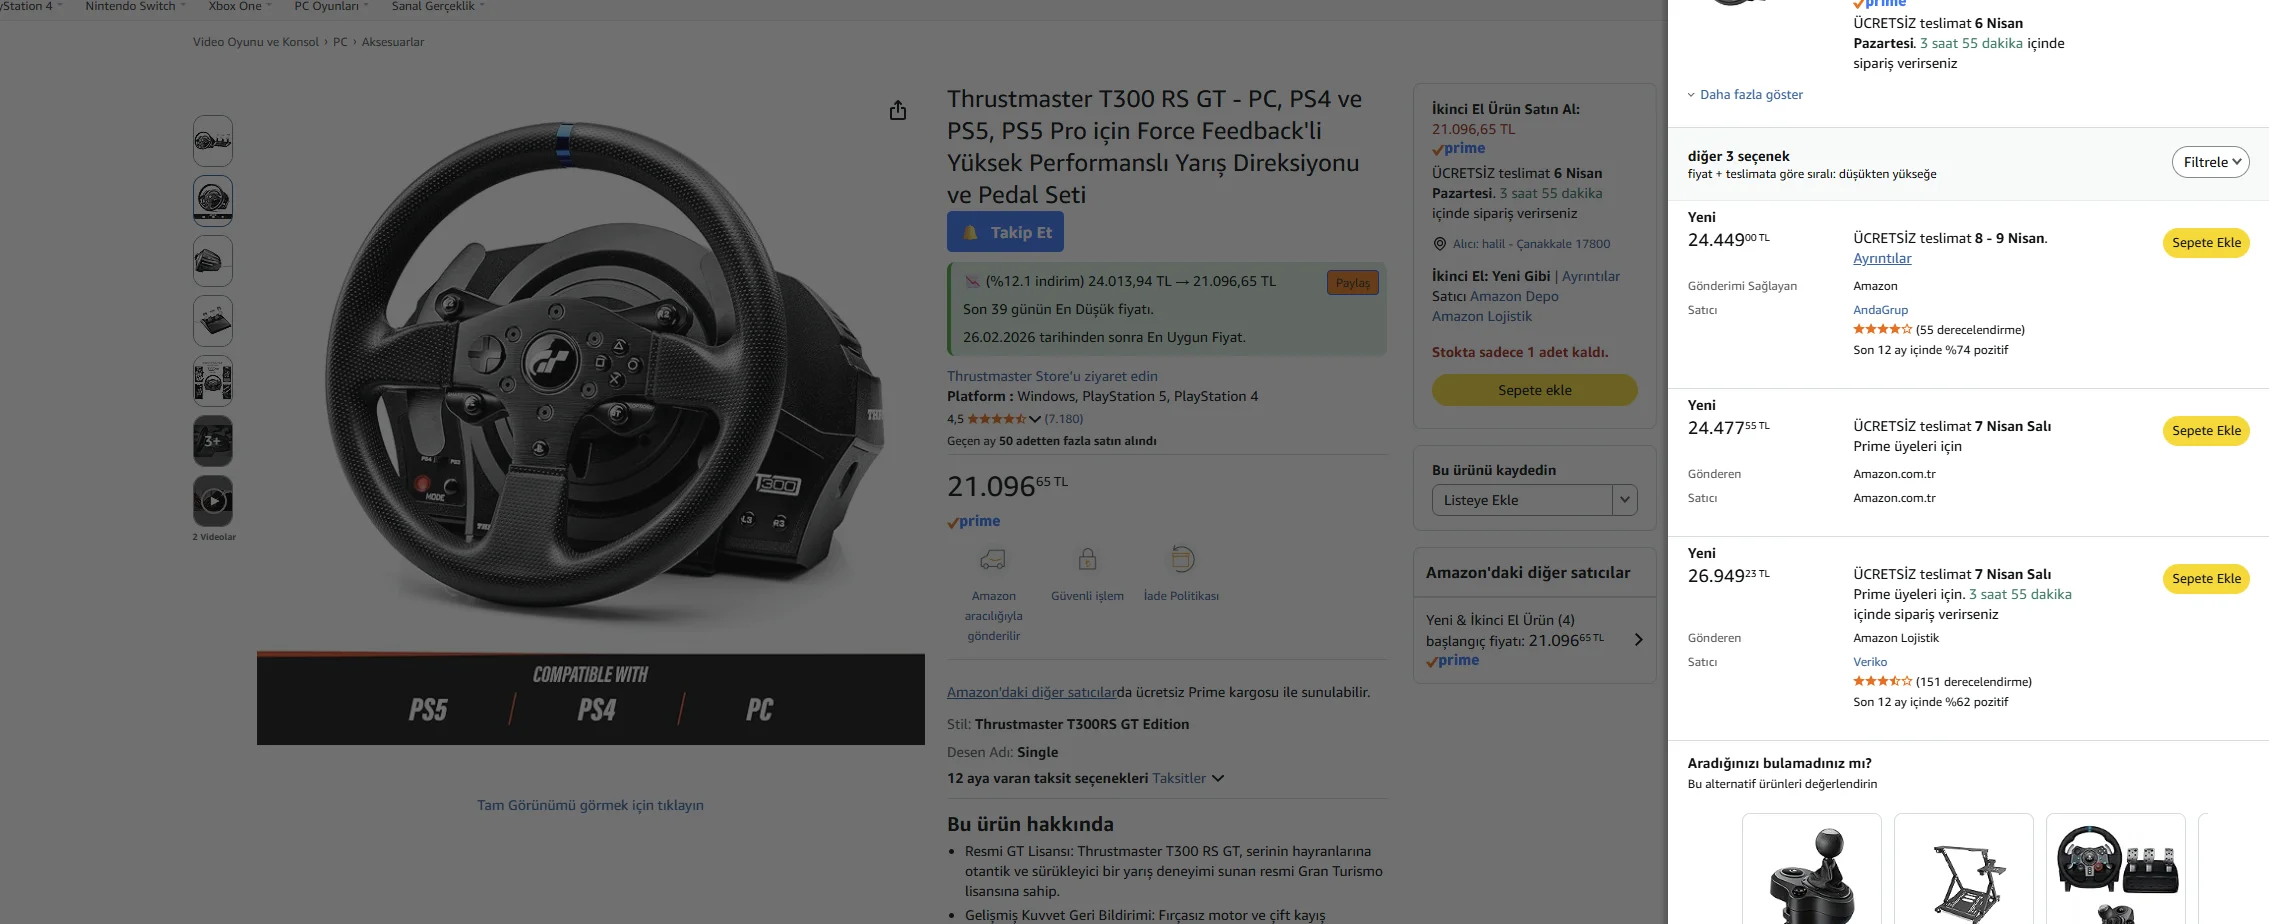Open the PC Oyunları menu

point(331,6)
